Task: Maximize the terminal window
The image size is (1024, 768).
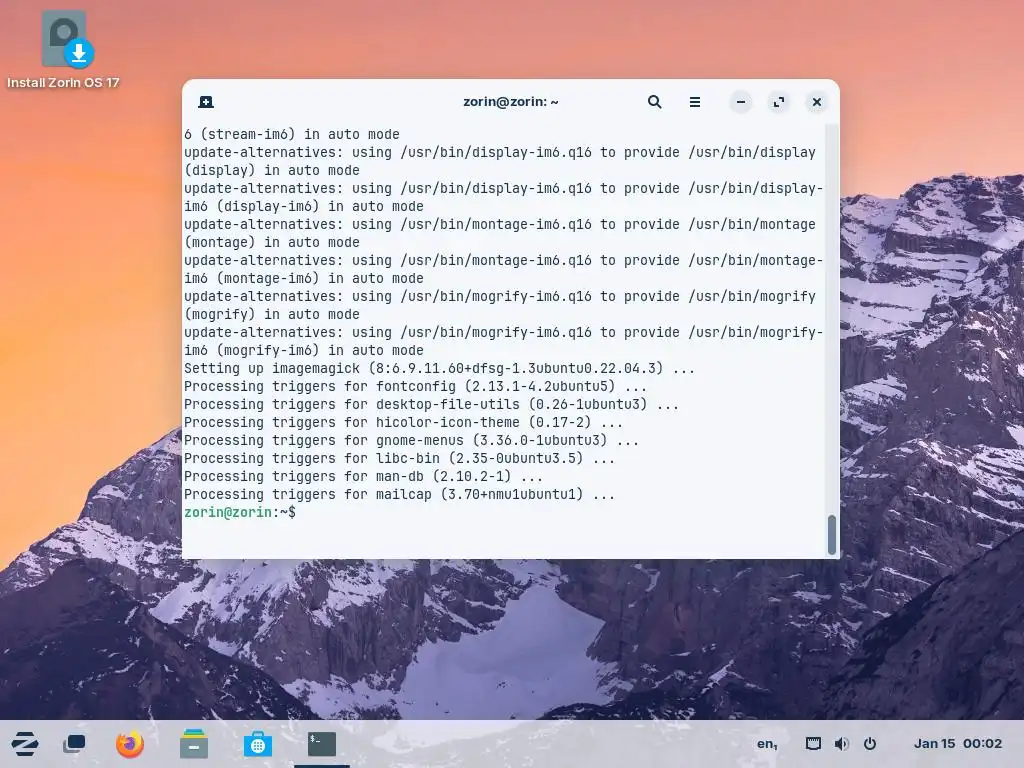Action: (x=778, y=102)
